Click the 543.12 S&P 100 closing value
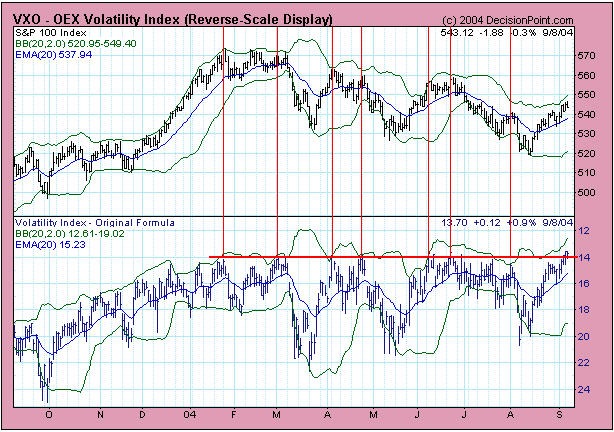This screenshot has height=432, width=614. pos(456,33)
